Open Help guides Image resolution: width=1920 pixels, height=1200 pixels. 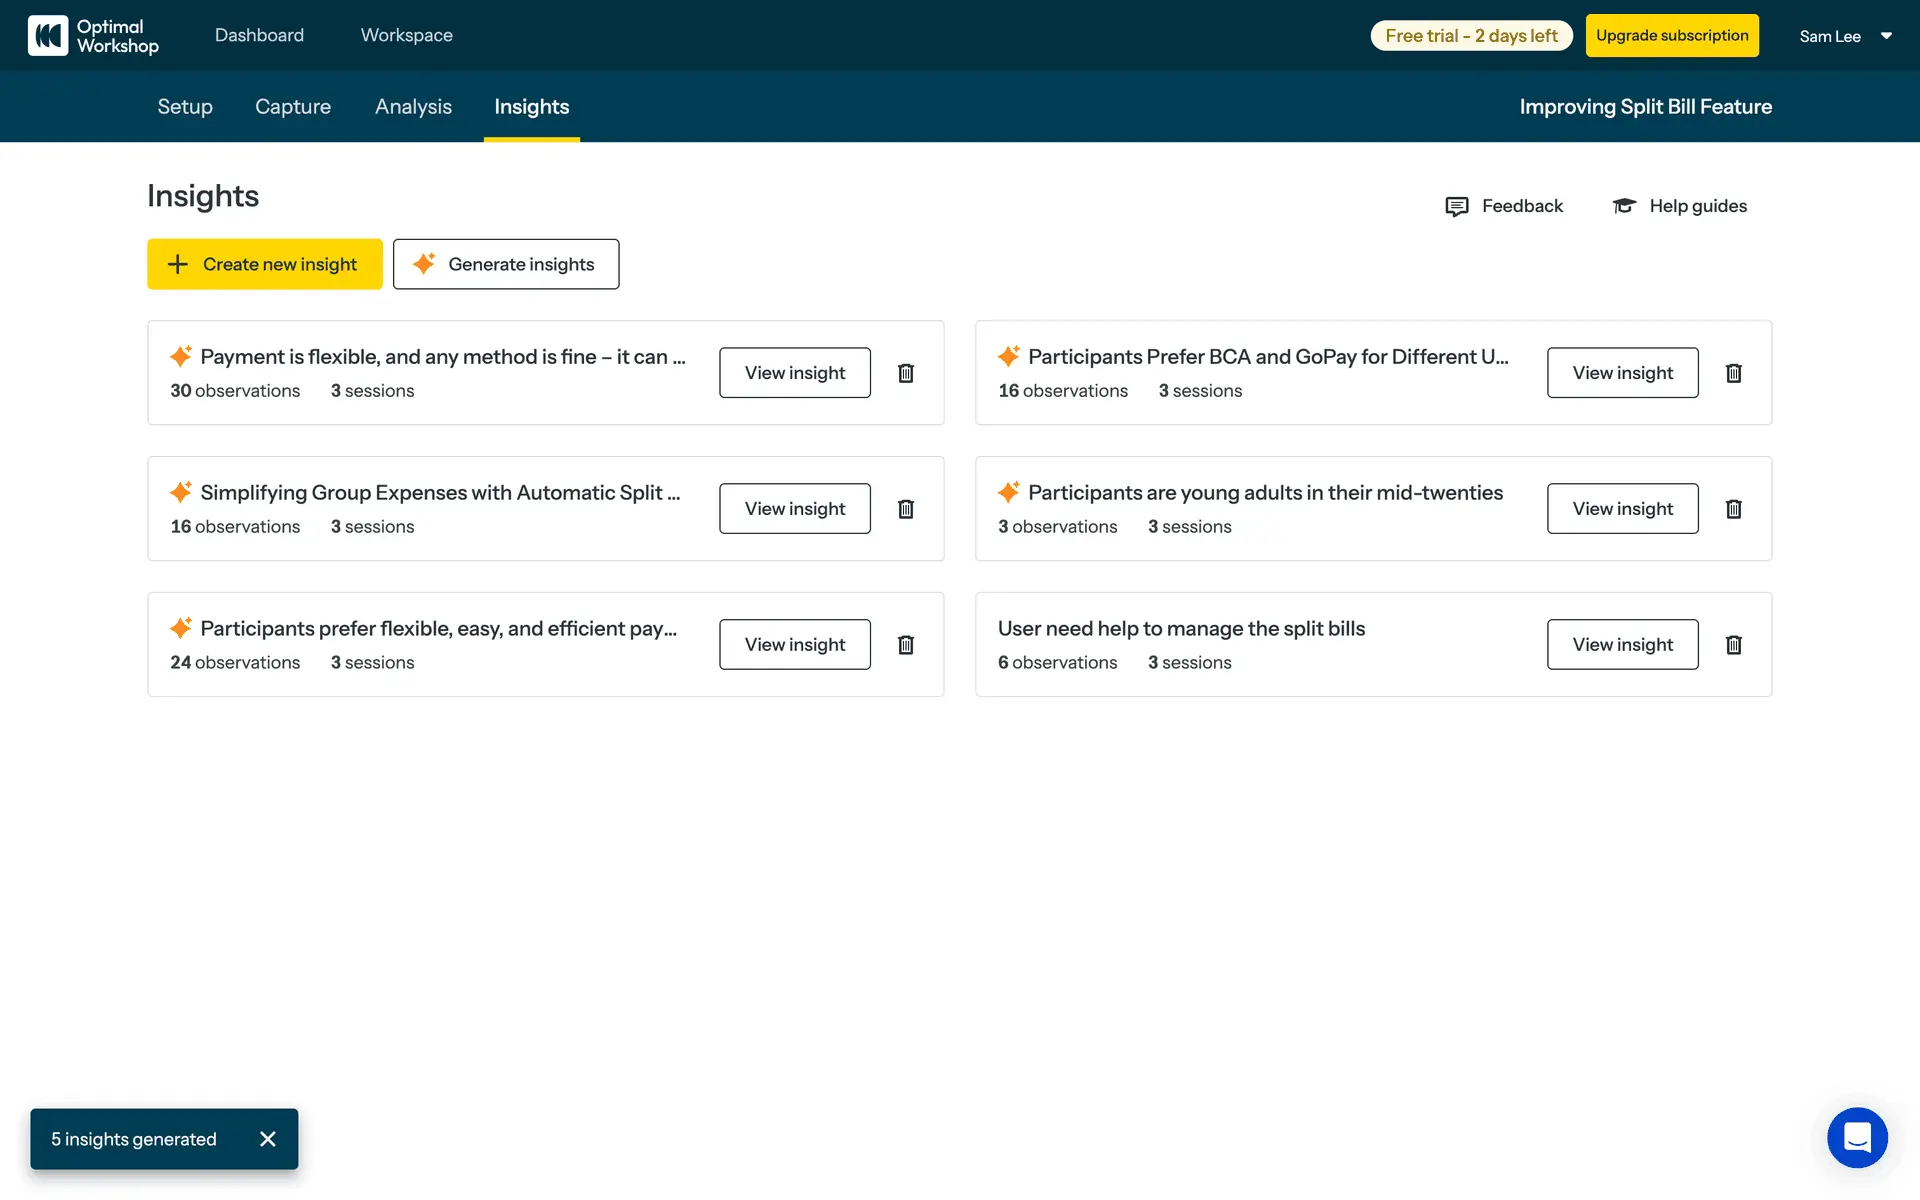(x=1680, y=206)
